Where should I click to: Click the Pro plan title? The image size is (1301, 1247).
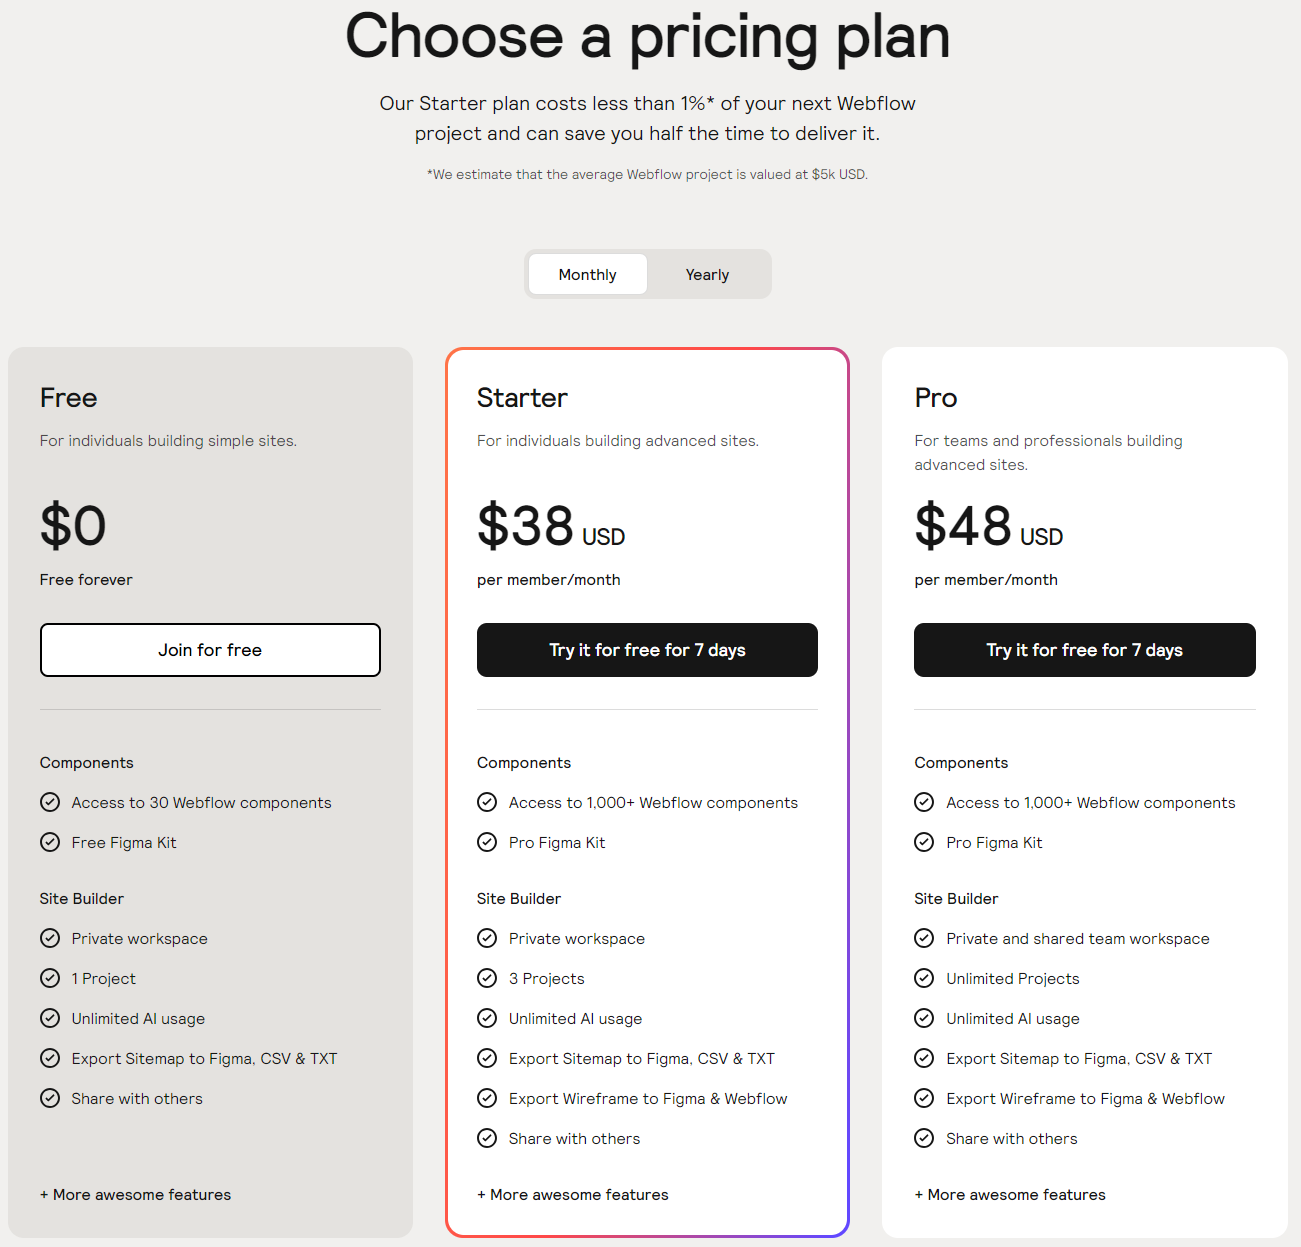pos(936,398)
